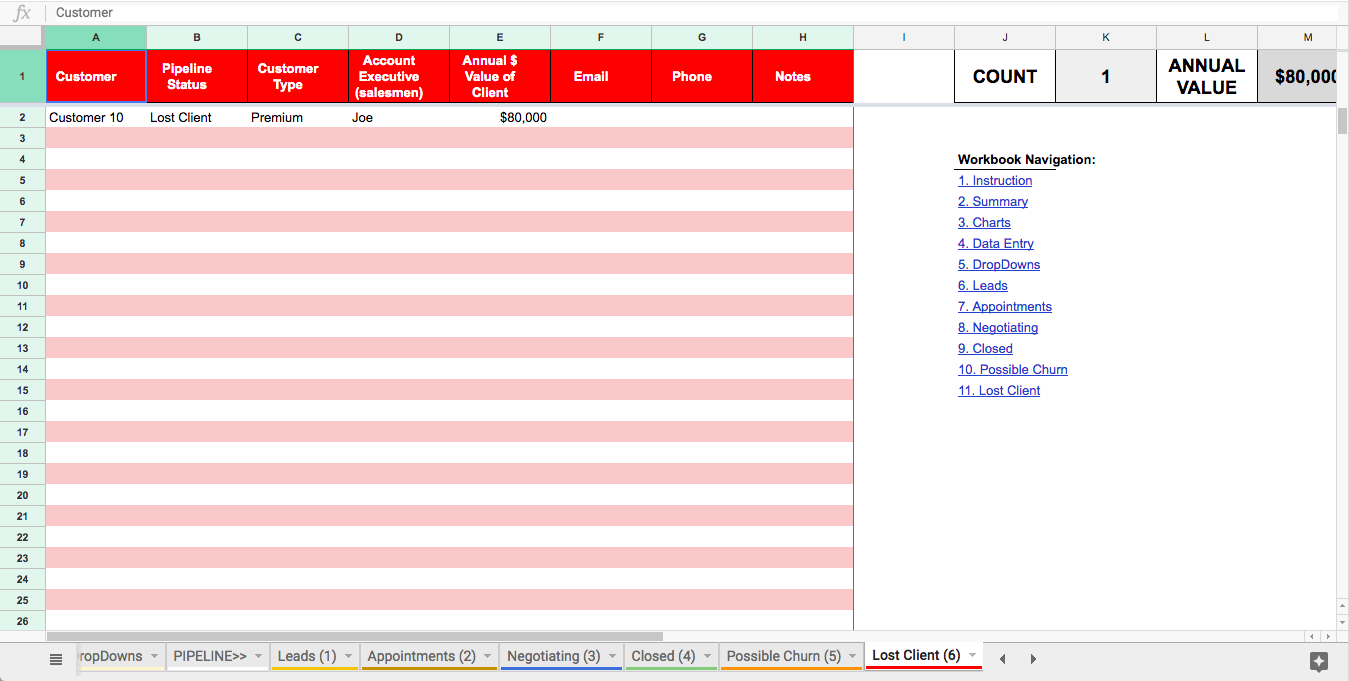Click the vertical scrollbar down arrow
This screenshot has height=681, width=1349.
tap(1342, 621)
